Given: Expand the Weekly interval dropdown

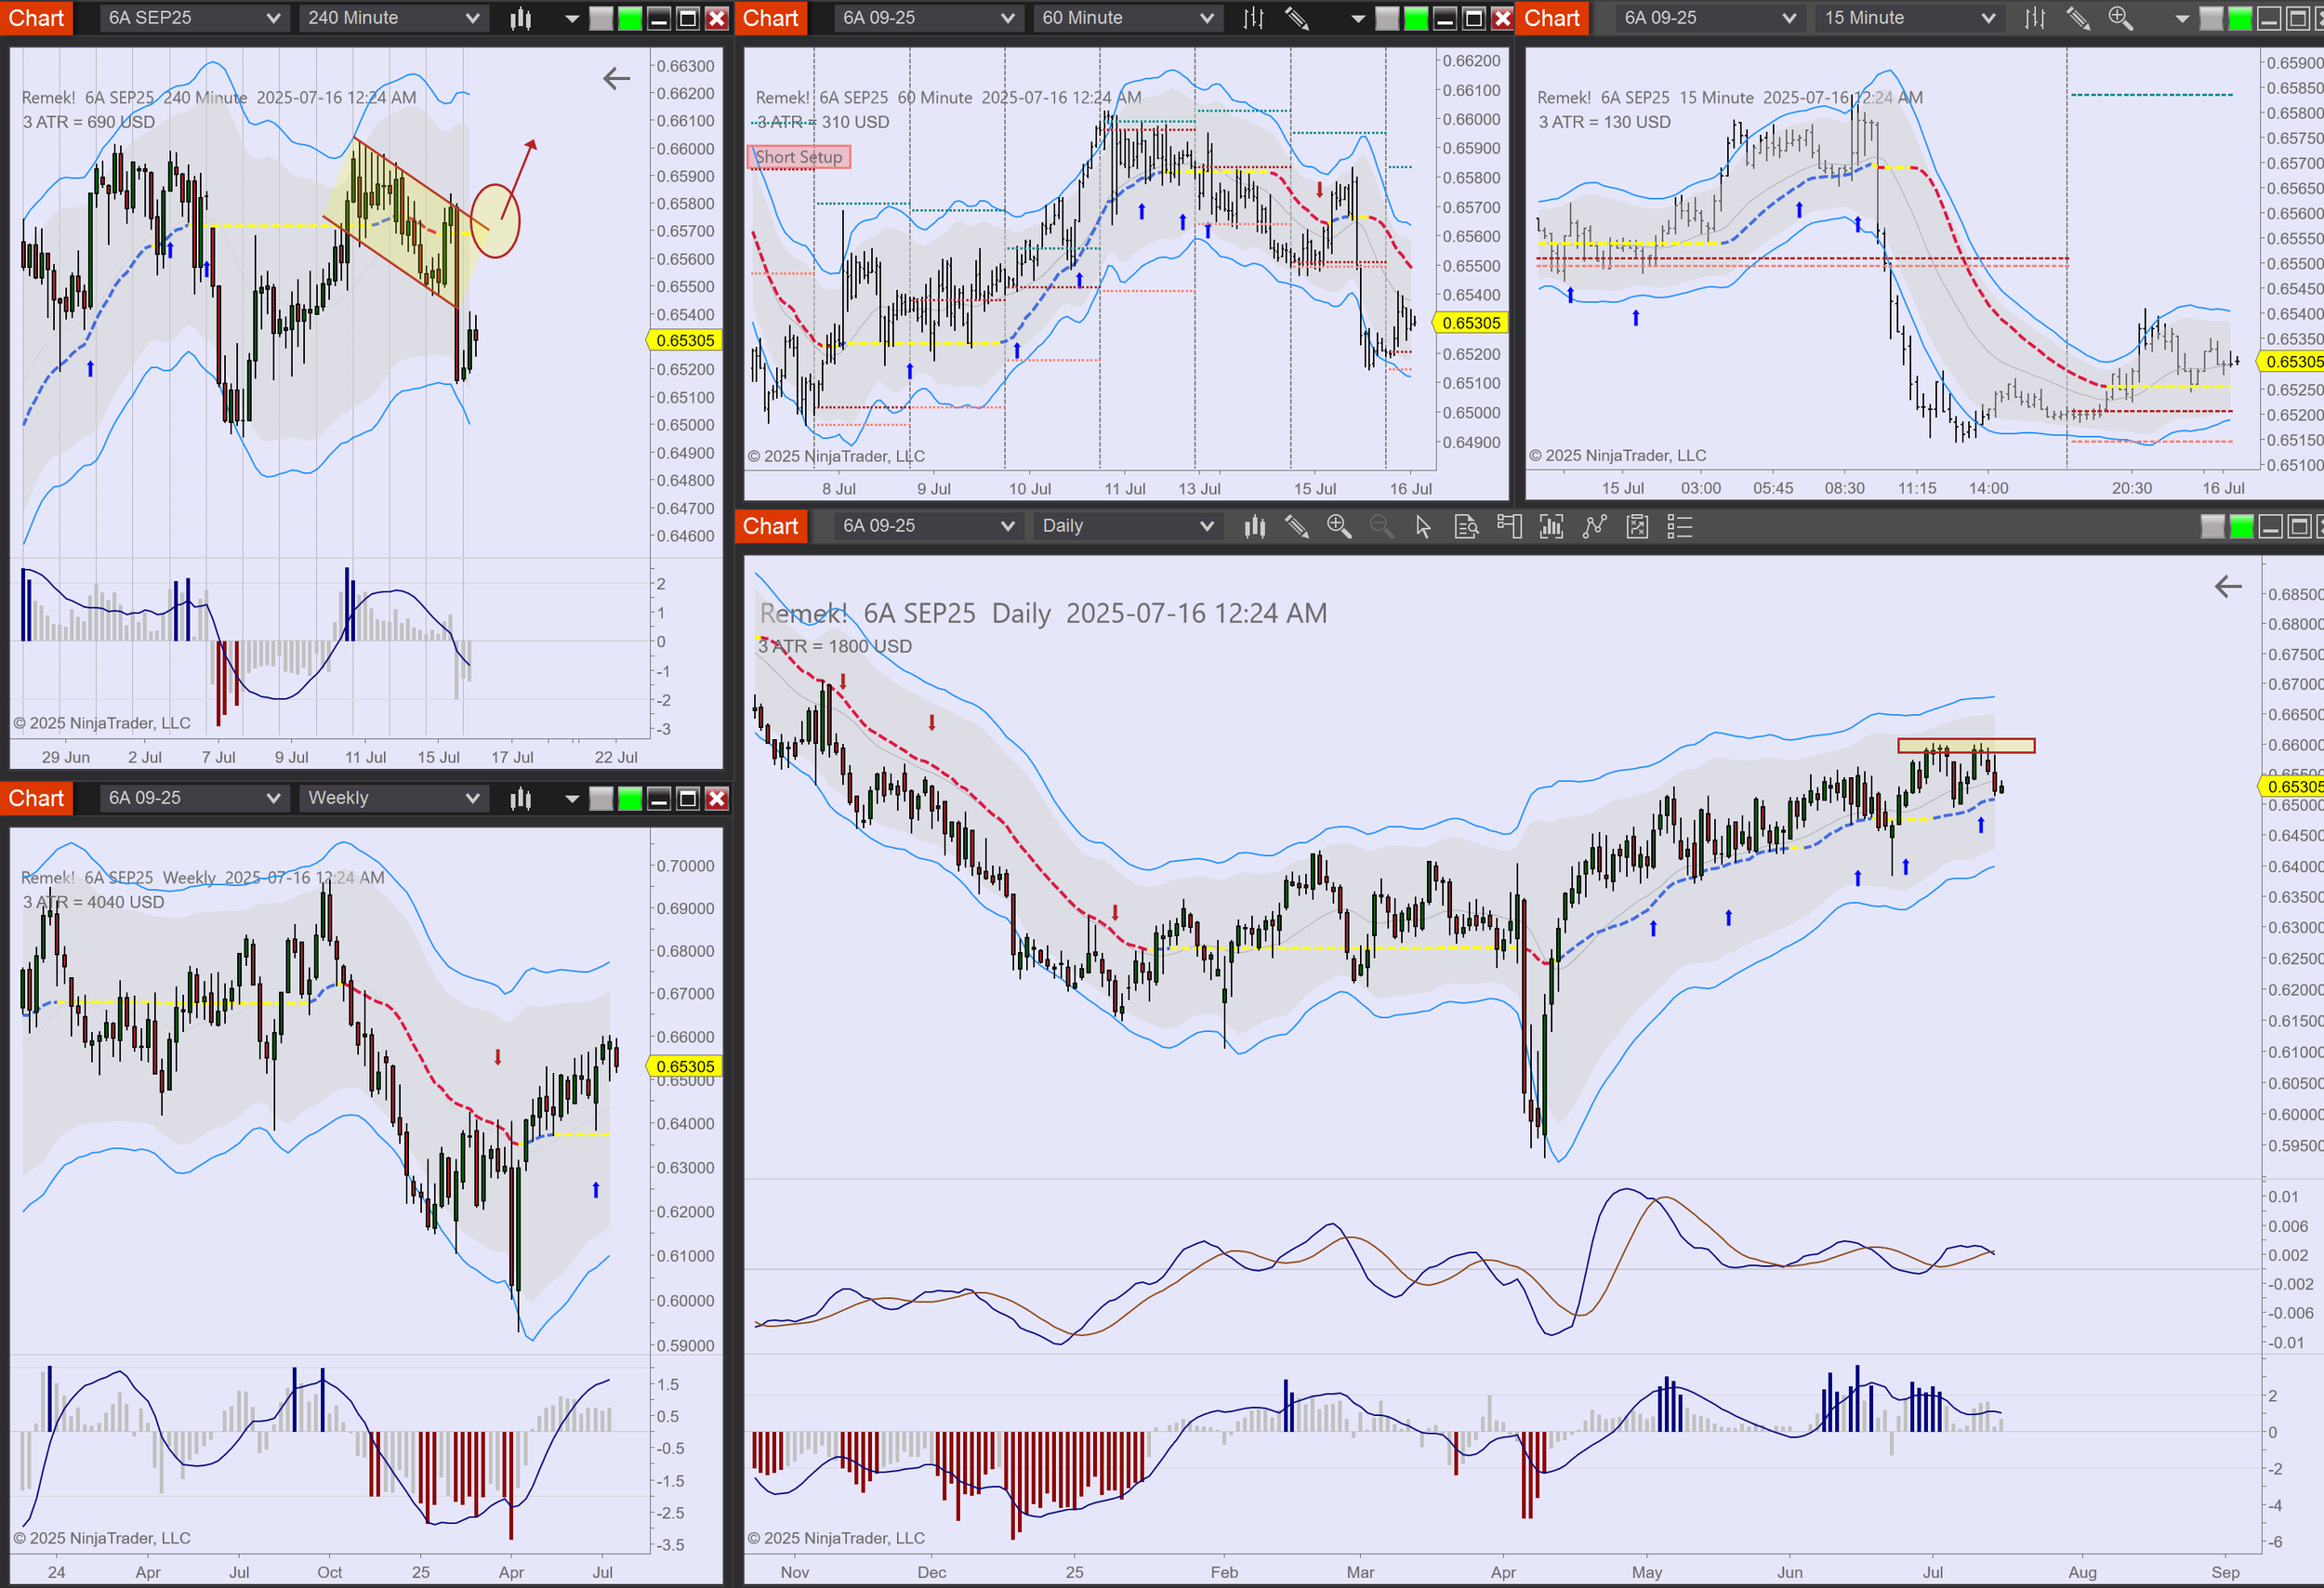Looking at the screenshot, I should click(393, 798).
